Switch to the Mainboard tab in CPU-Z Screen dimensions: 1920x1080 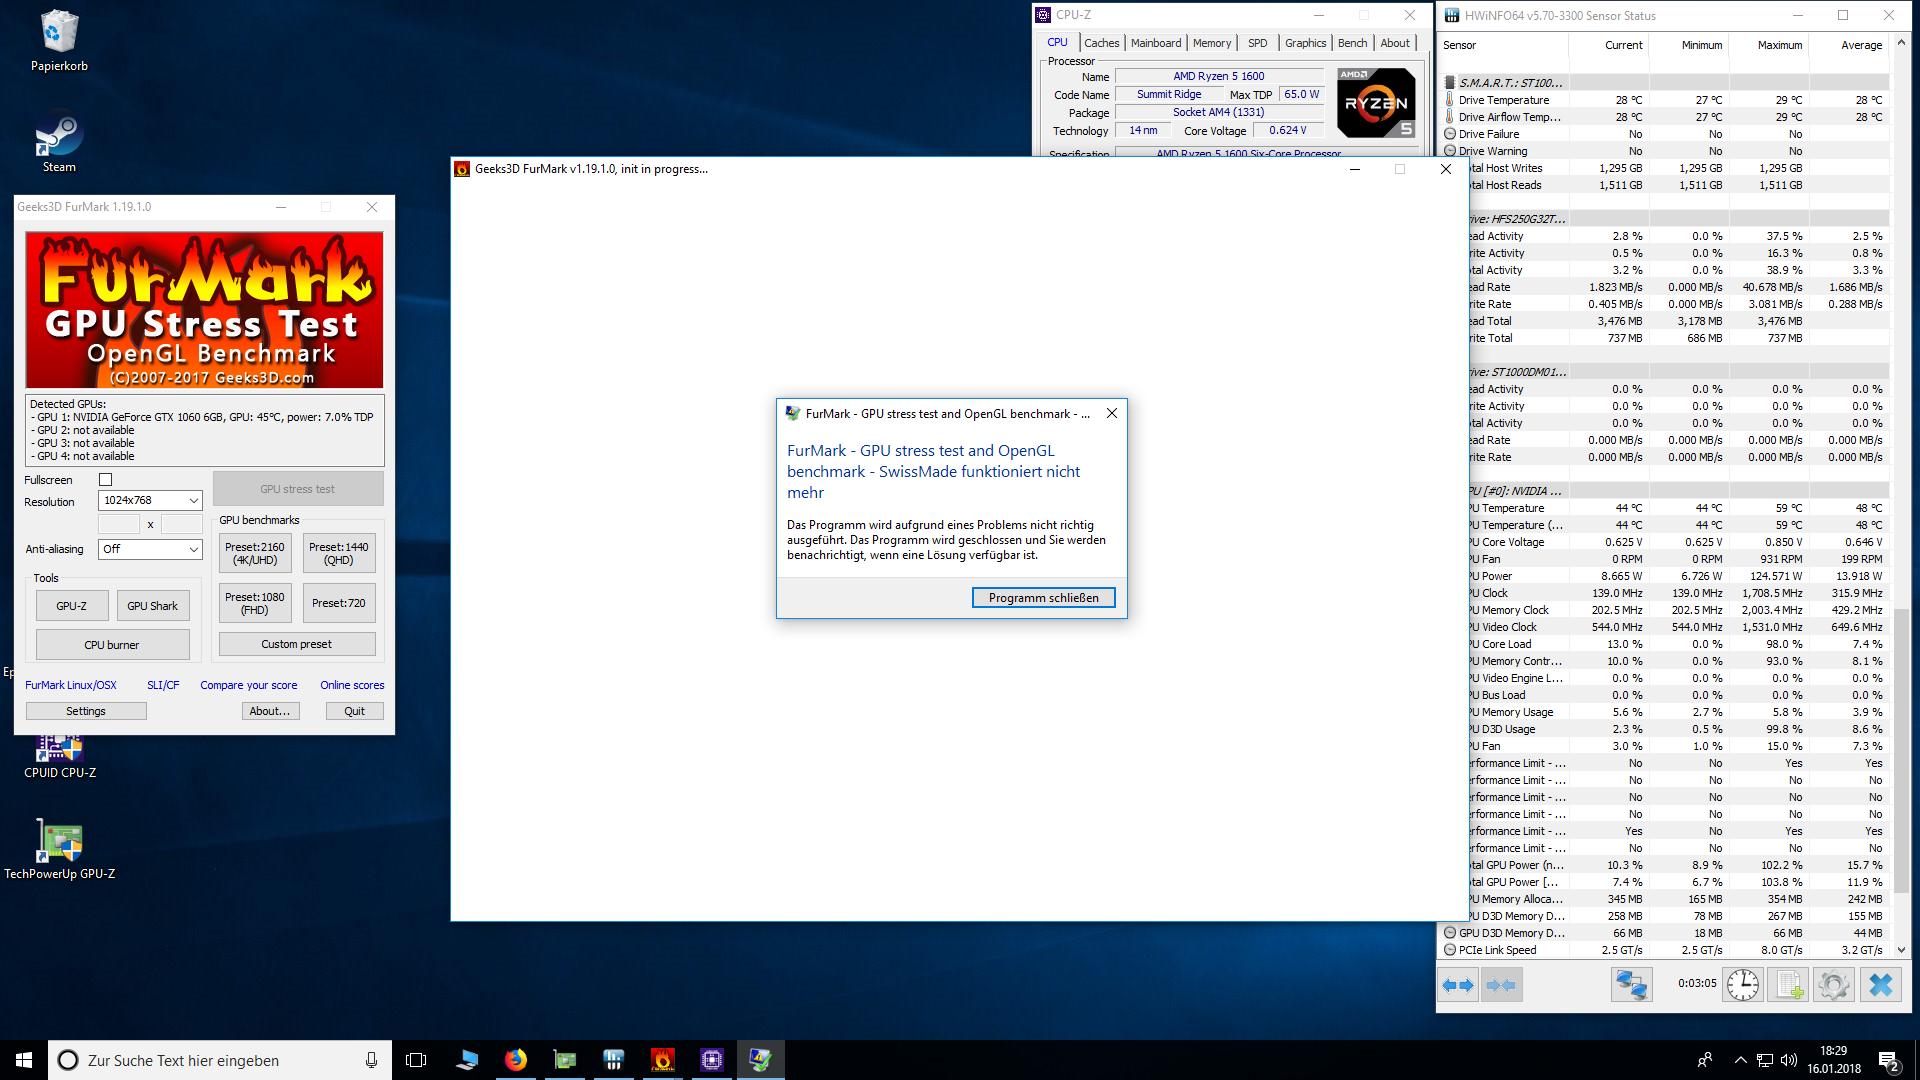click(x=1155, y=43)
